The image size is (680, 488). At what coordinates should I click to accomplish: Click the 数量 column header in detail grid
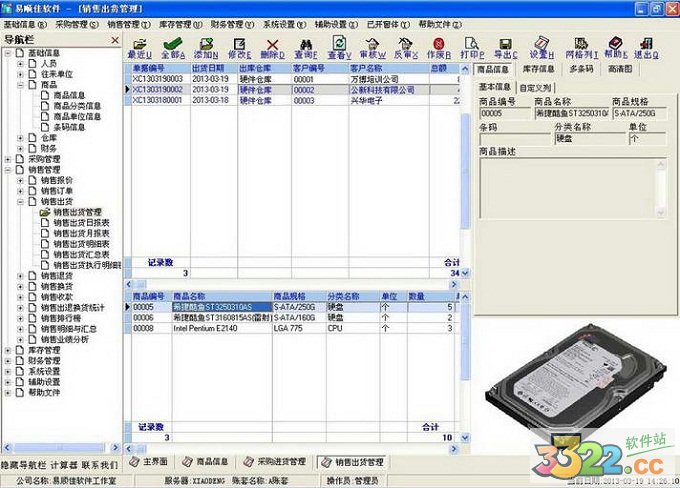[x=430, y=297]
